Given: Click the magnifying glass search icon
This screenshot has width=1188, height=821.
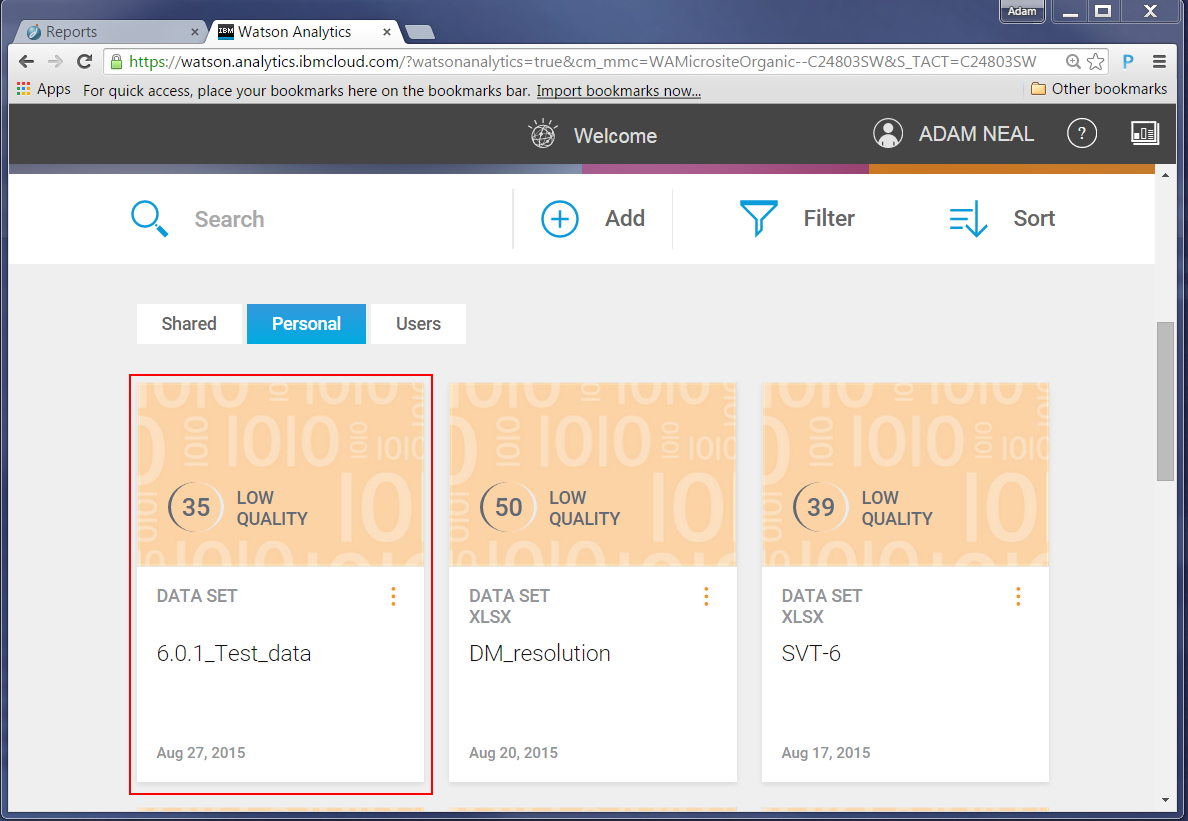Looking at the screenshot, I should 149,219.
